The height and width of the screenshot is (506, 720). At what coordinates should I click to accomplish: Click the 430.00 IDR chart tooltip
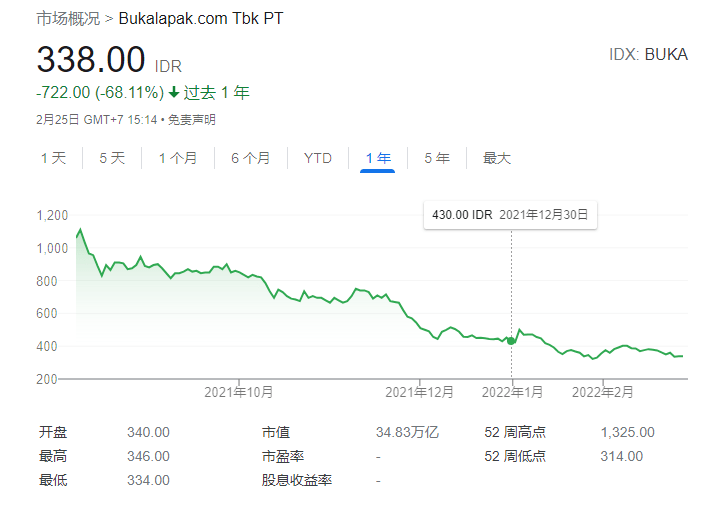point(510,215)
